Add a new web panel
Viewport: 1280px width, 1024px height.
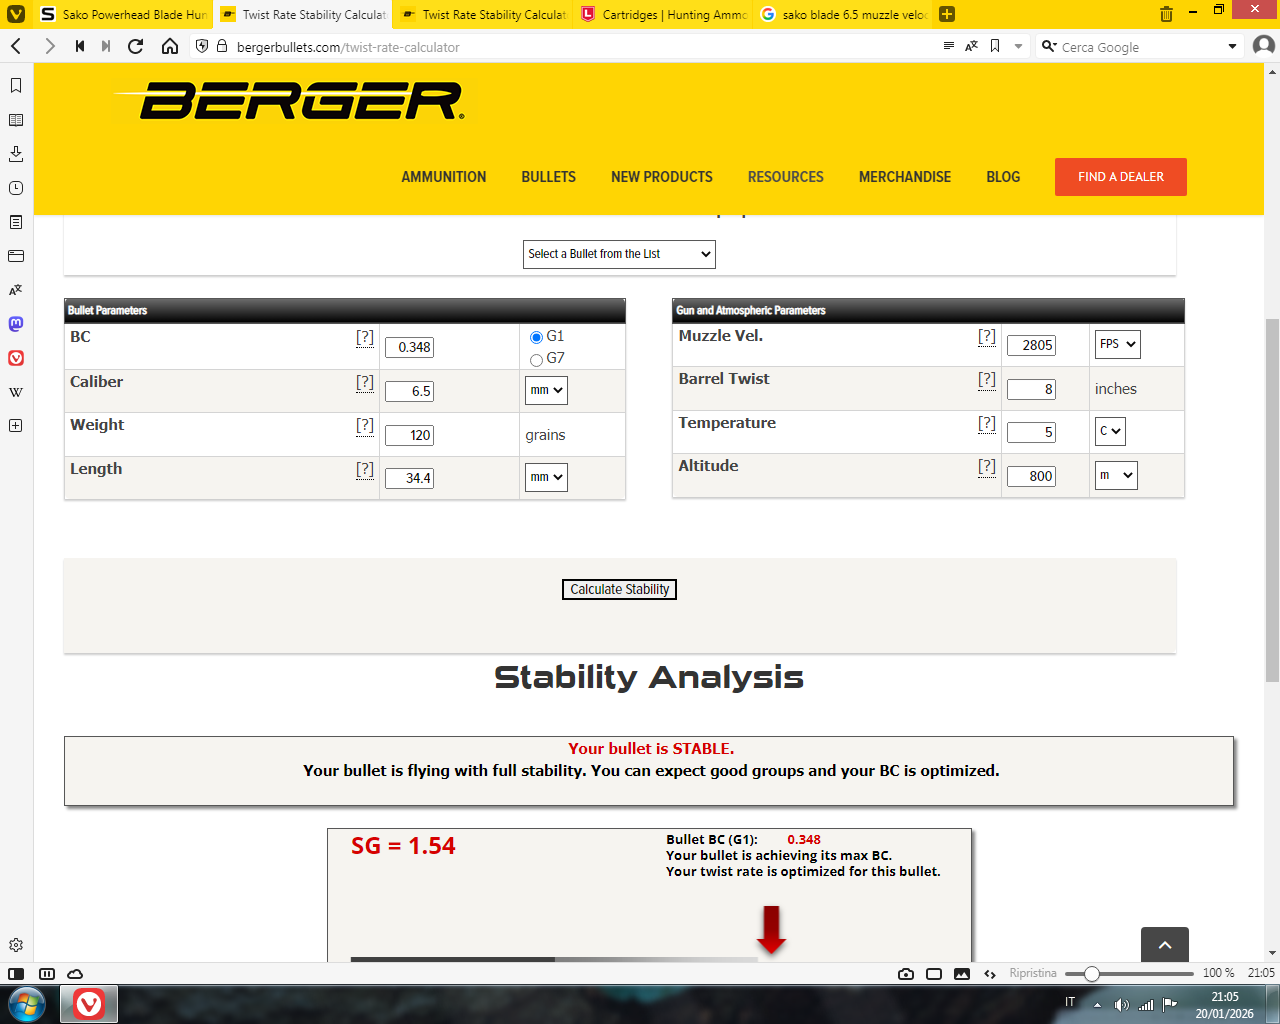pos(16,425)
